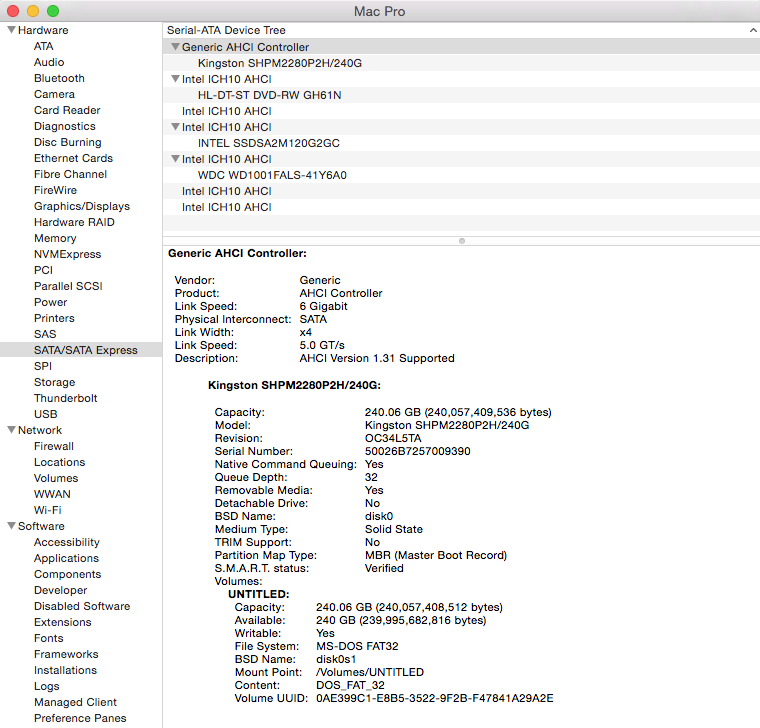Open WWAN network section
760x728 pixels.
click(x=52, y=494)
